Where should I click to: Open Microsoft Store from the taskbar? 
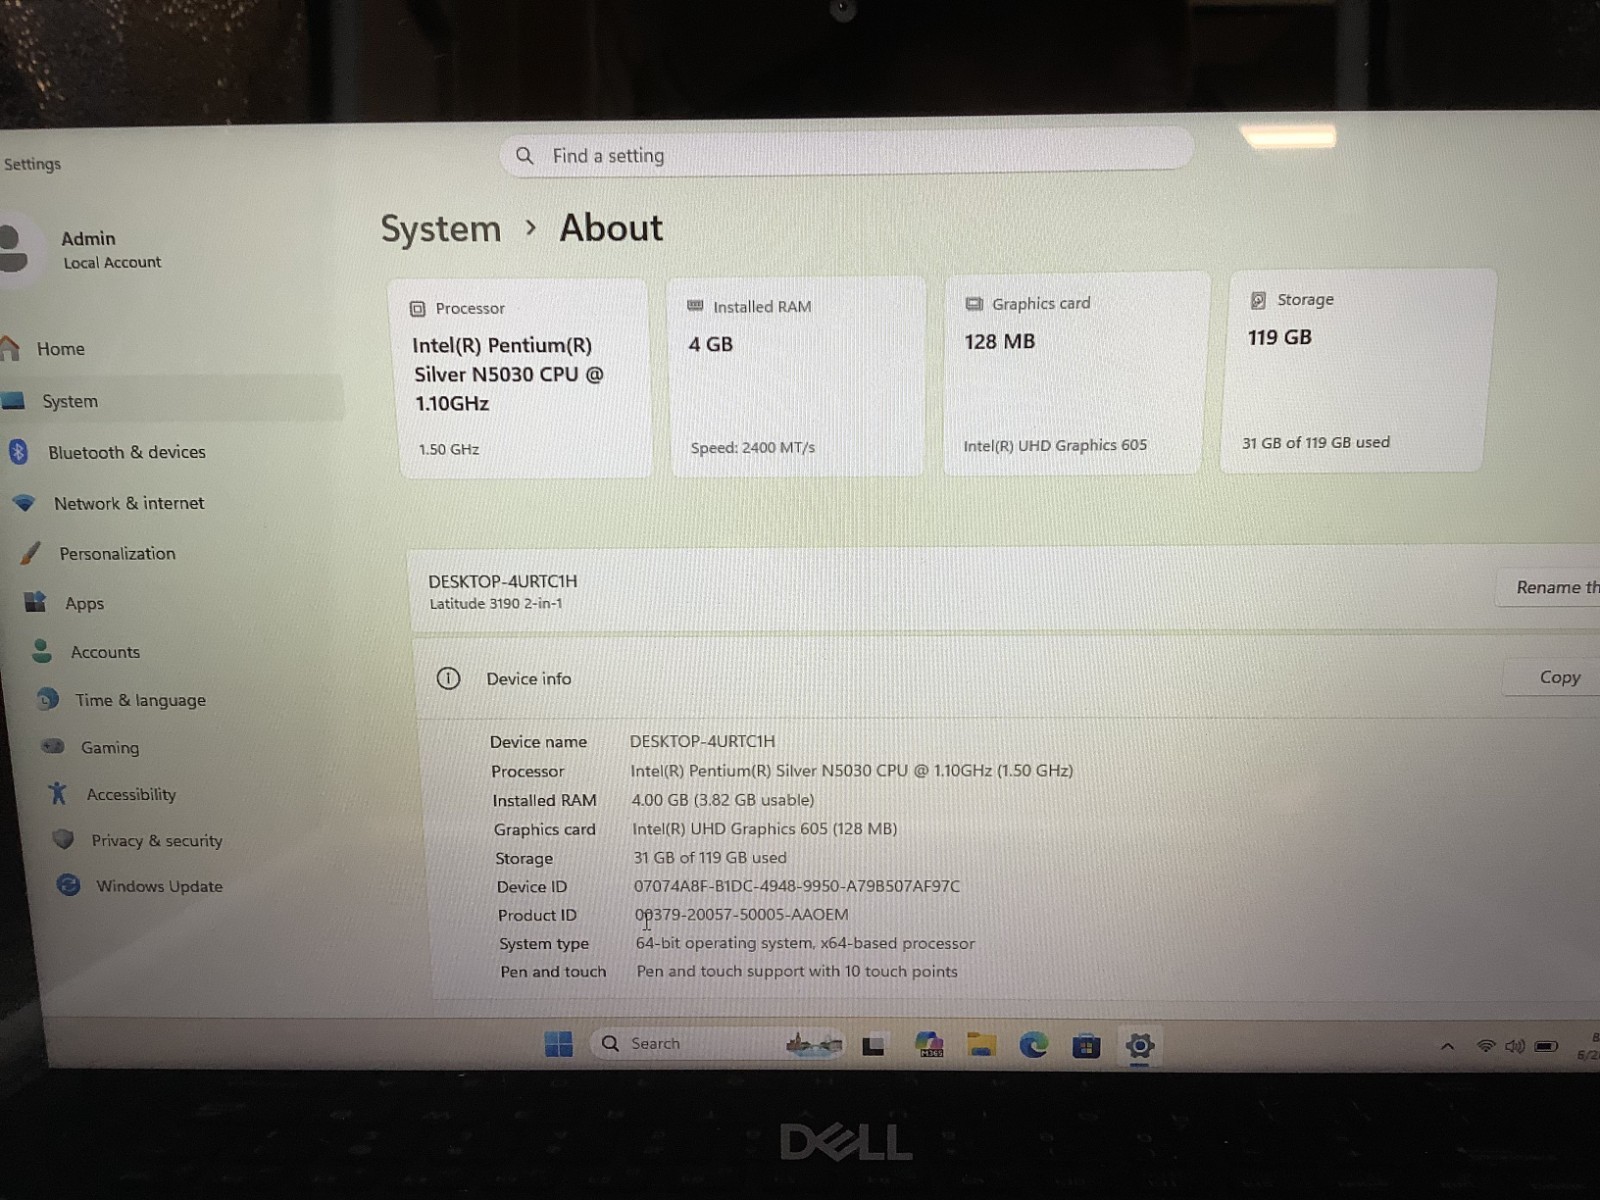tap(1086, 1047)
